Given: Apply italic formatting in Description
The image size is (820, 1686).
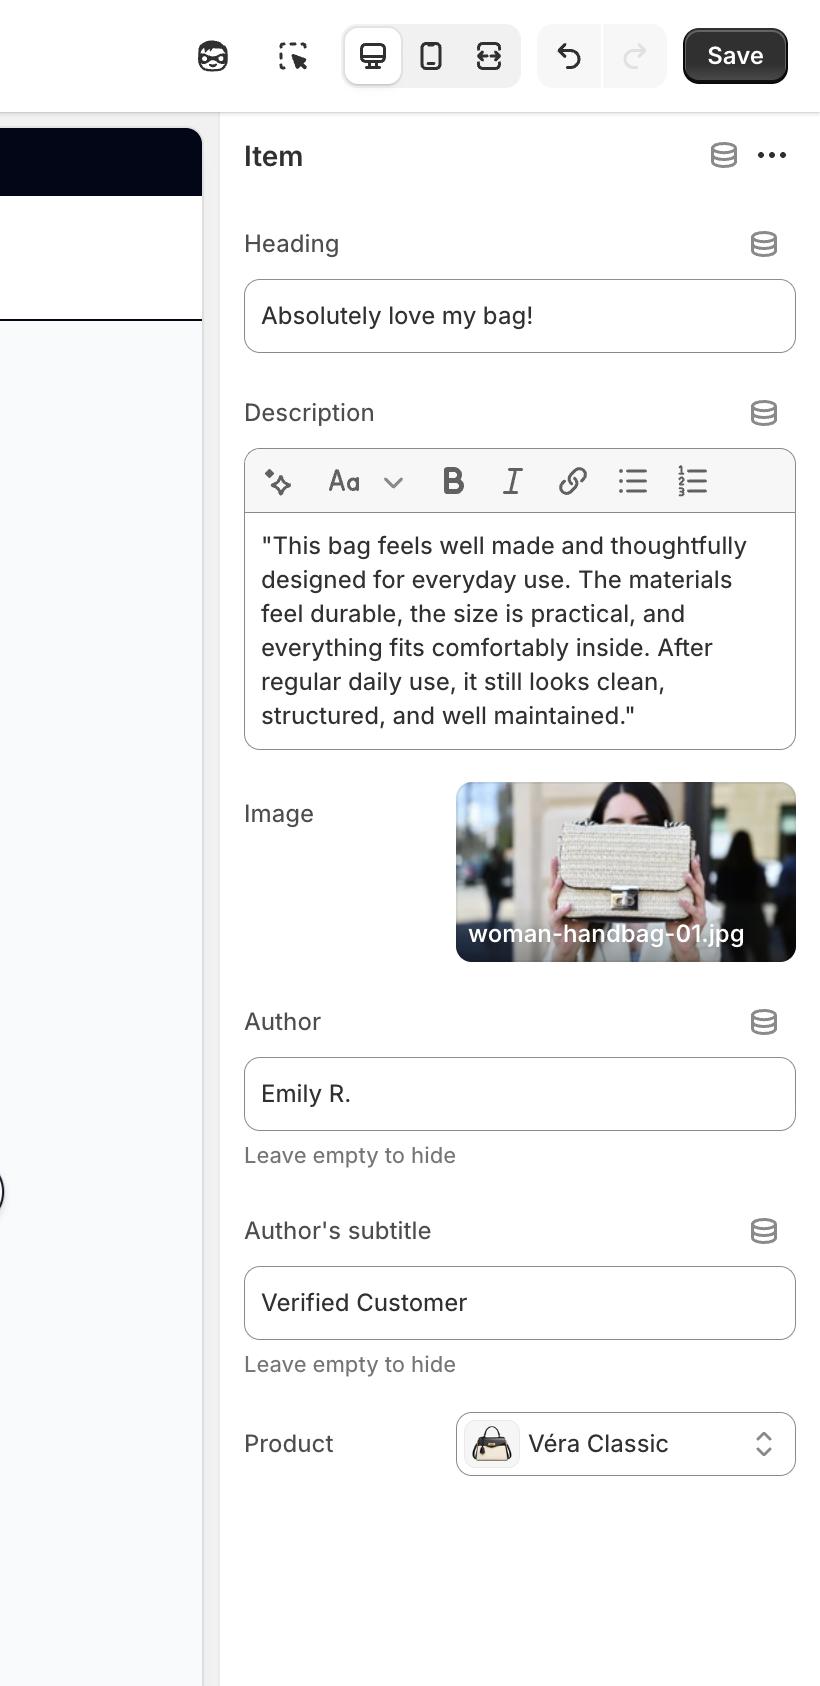Looking at the screenshot, I should (x=512, y=481).
